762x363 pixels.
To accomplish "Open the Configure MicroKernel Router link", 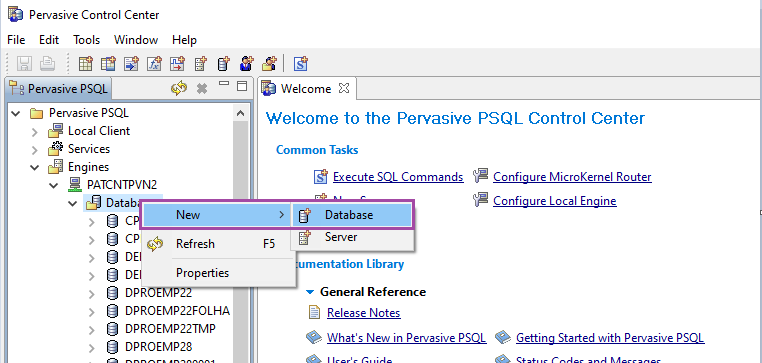I will point(572,177).
